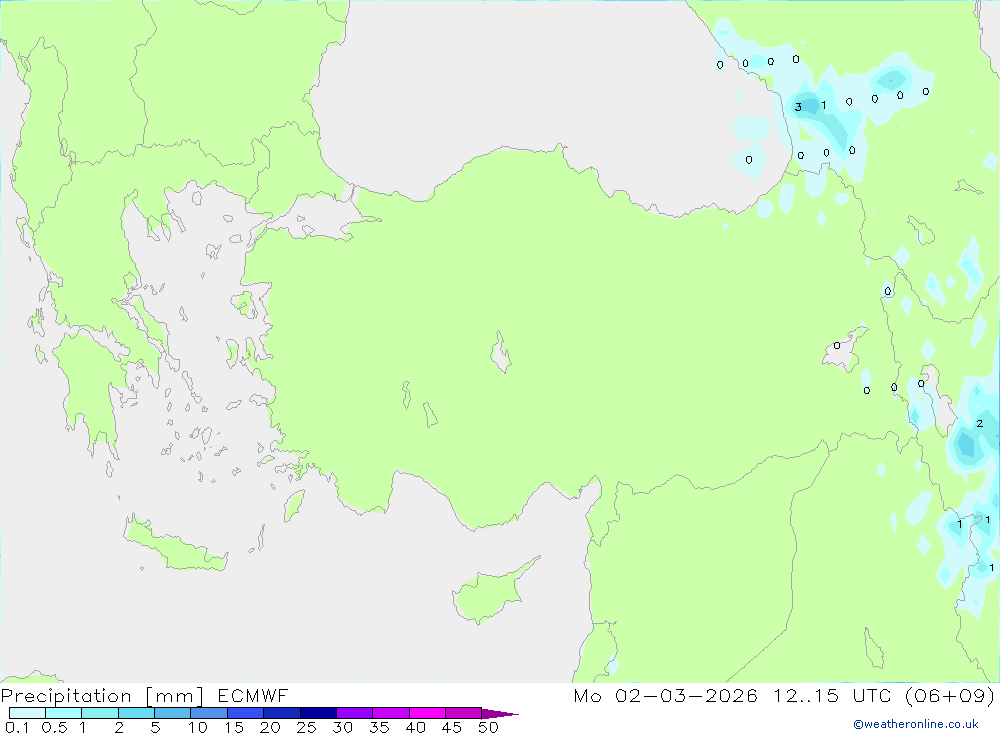Click legend label '40'
Screen dimensions: 1000x733
pyautogui.click(x=416, y=727)
